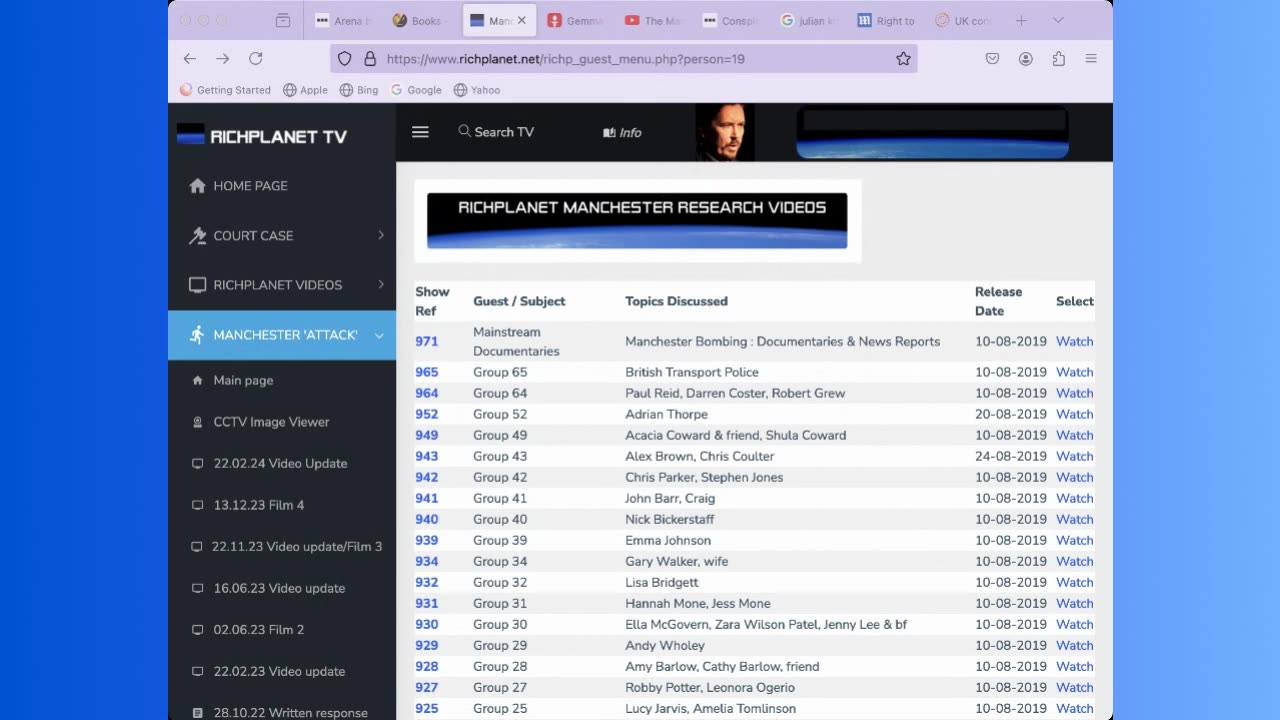Switch to the Books tab
Screen dimensions: 1280x720
coord(420,20)
